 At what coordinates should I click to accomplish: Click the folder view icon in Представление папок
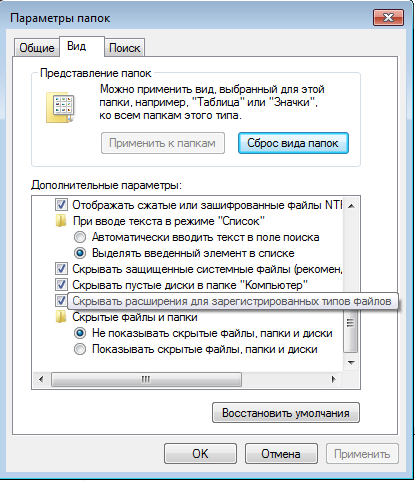tap(61, 108)
